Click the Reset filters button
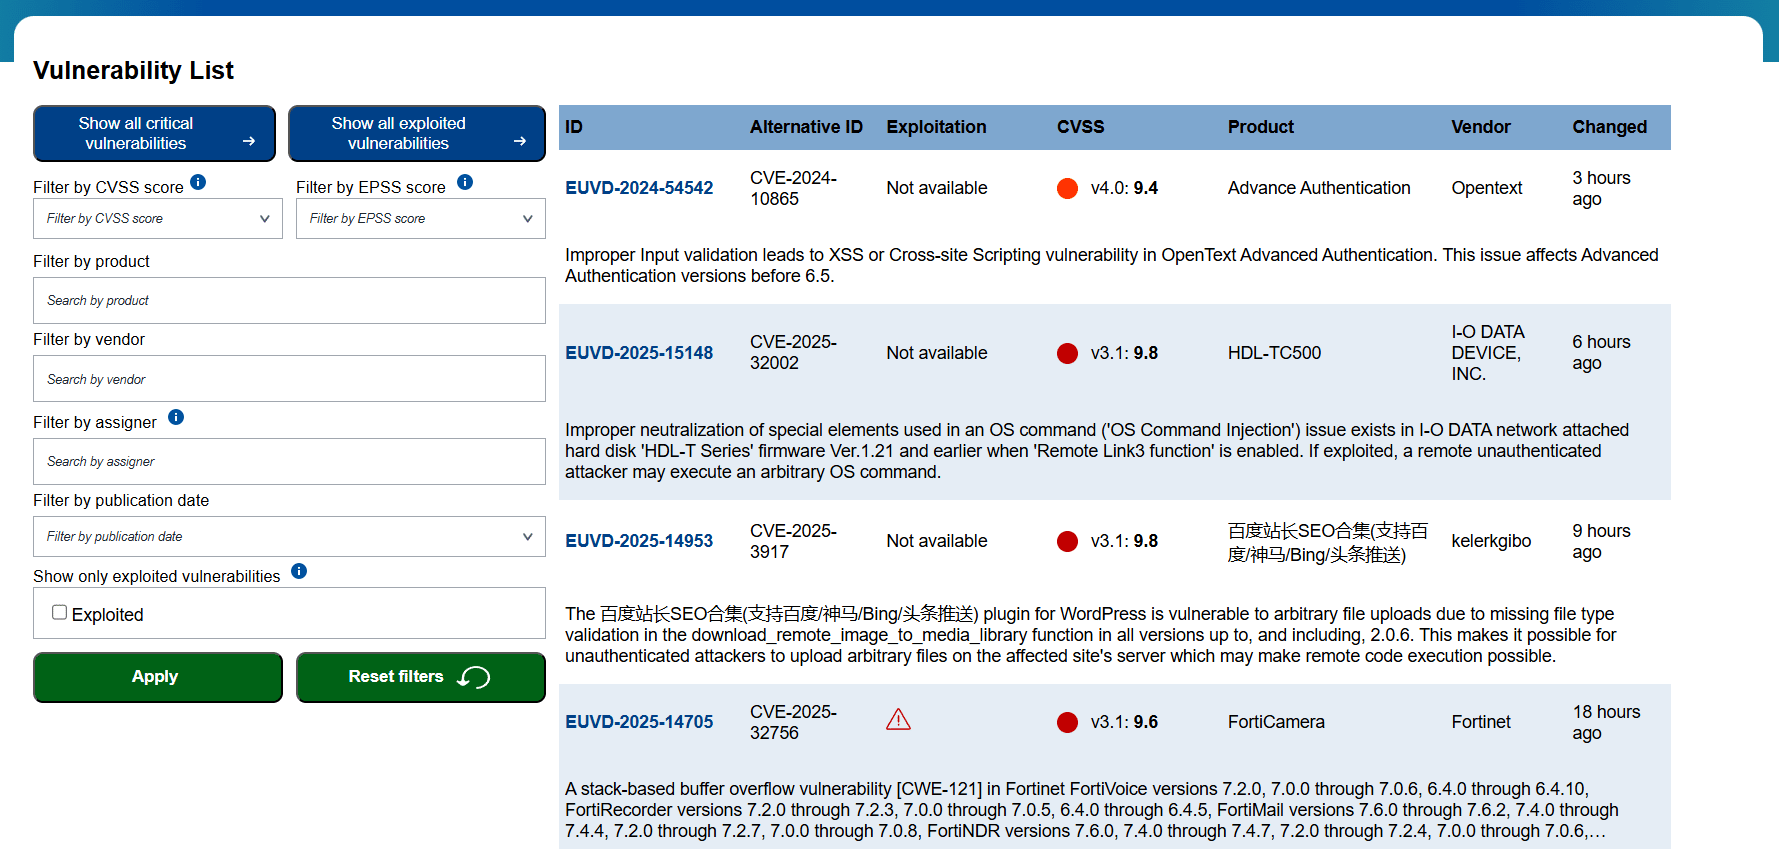1779x849 pixels. (420, 677)
